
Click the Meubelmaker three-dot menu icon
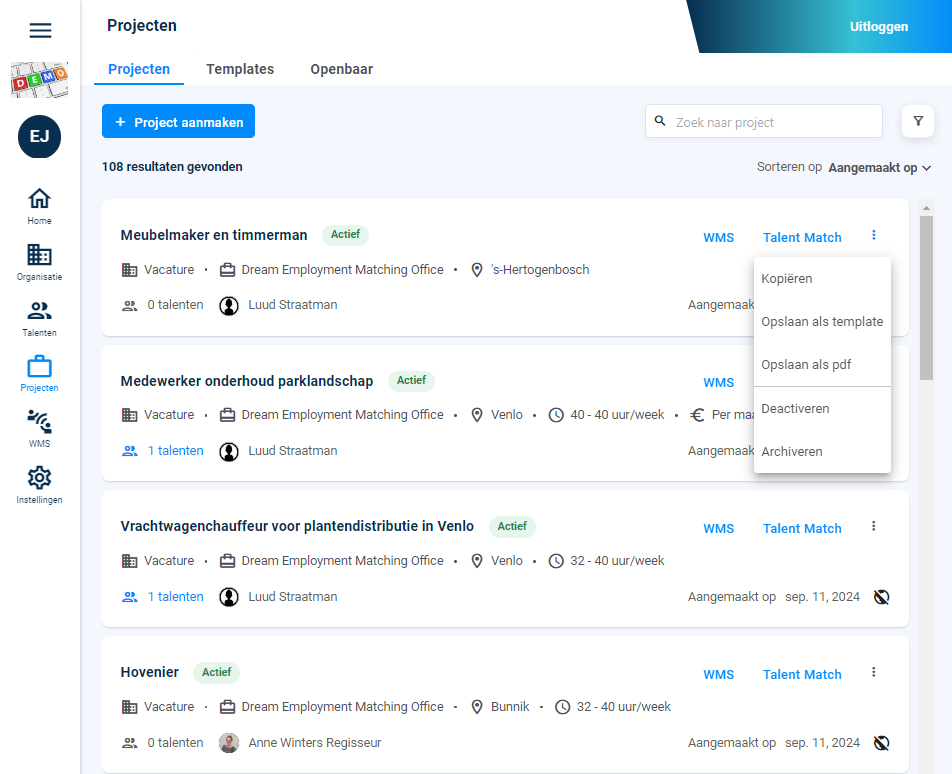tap(874, 235)
